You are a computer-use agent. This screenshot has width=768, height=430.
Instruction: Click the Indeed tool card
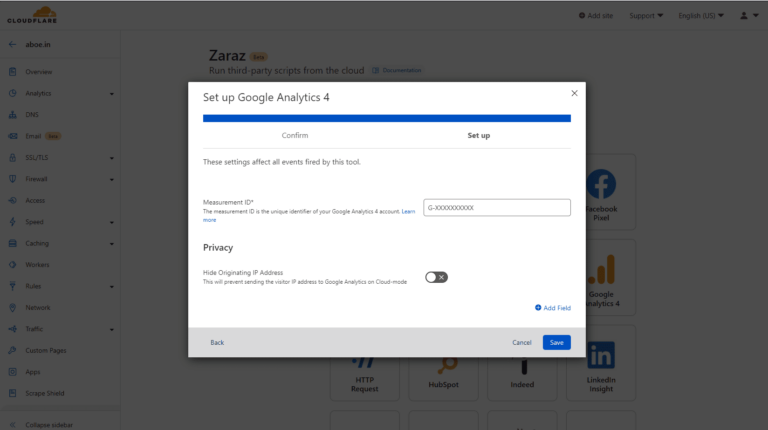click(x=522, y=379)
